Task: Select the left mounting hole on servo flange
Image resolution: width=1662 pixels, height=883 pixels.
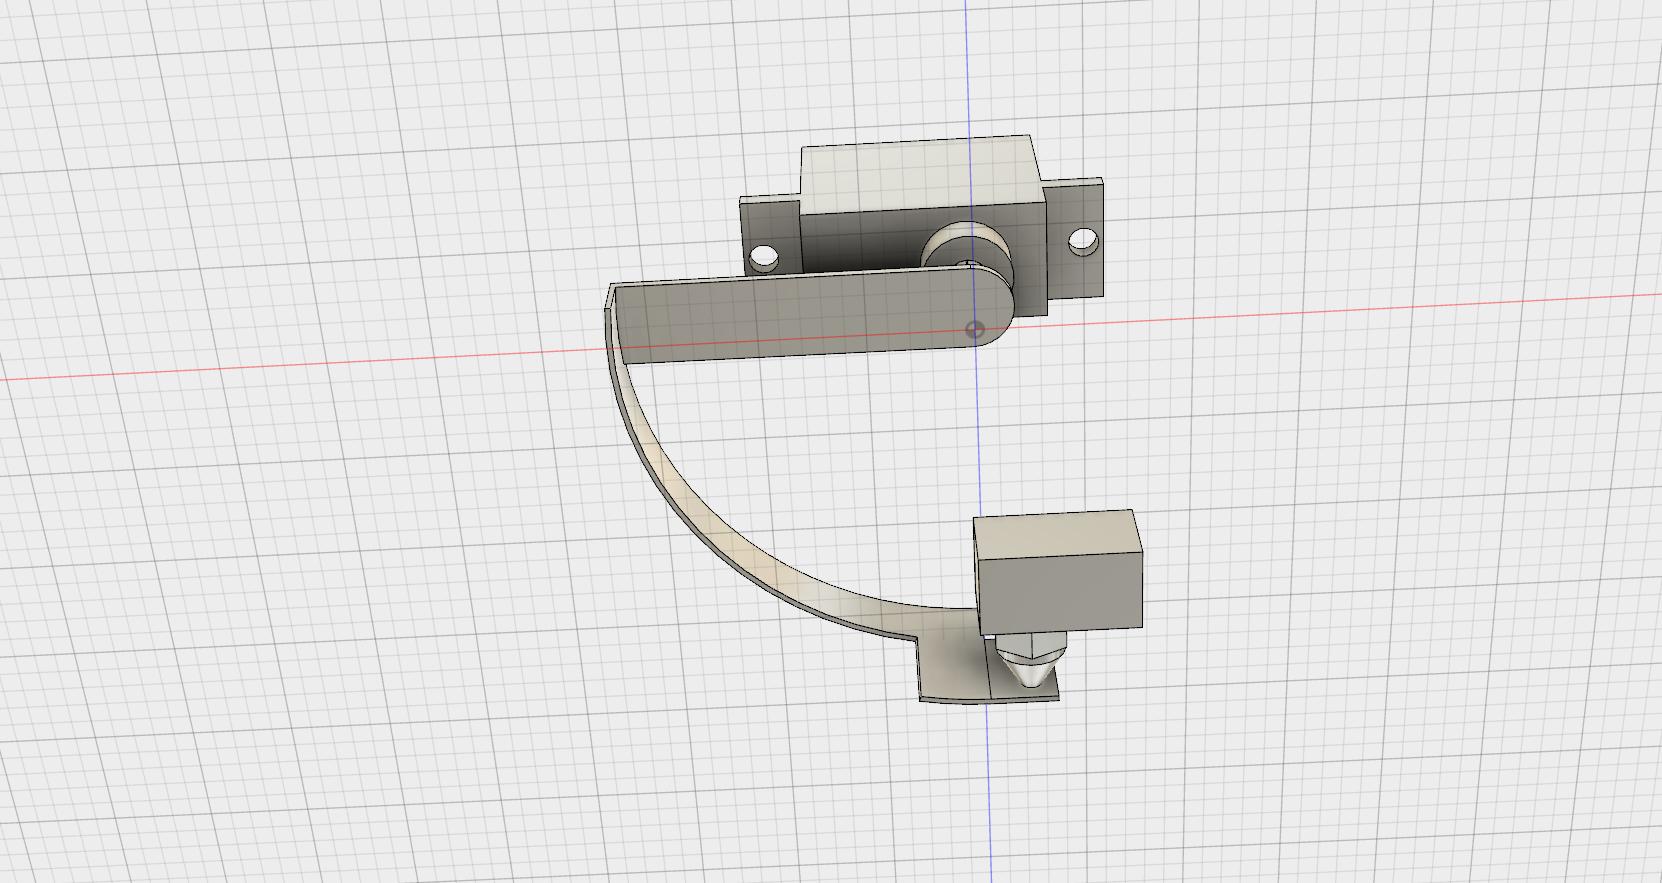Action: point(765,257)
